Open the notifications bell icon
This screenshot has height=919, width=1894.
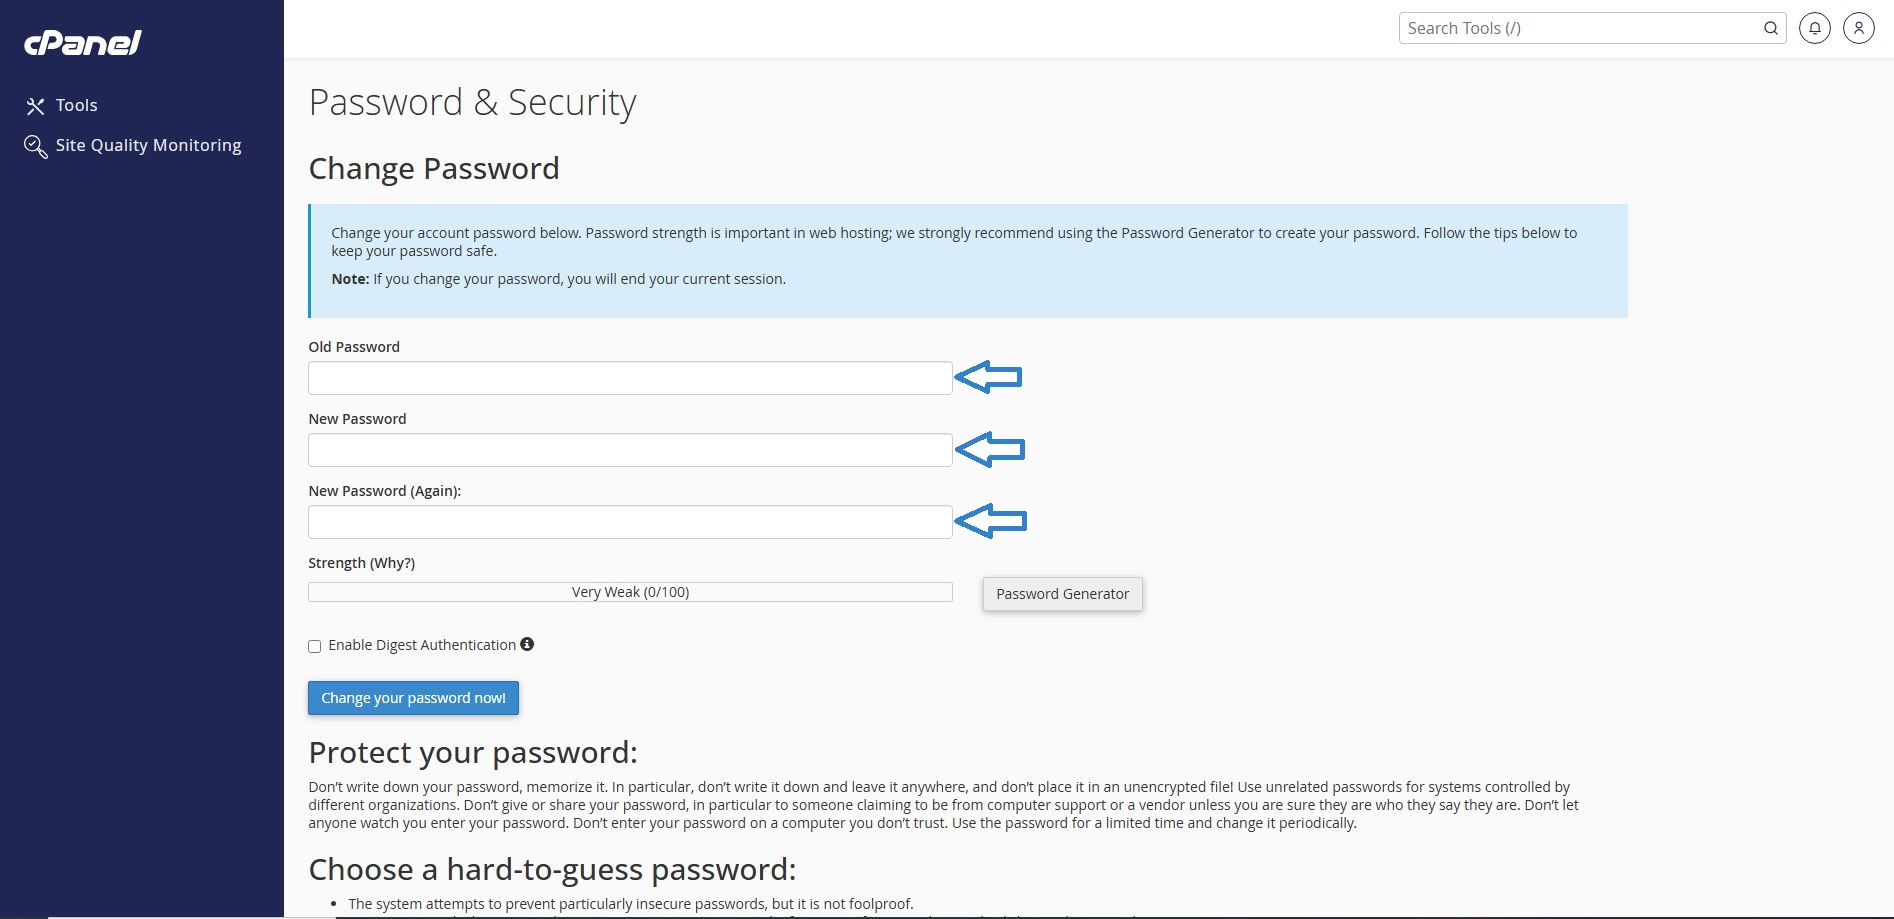pos(1814,28)
